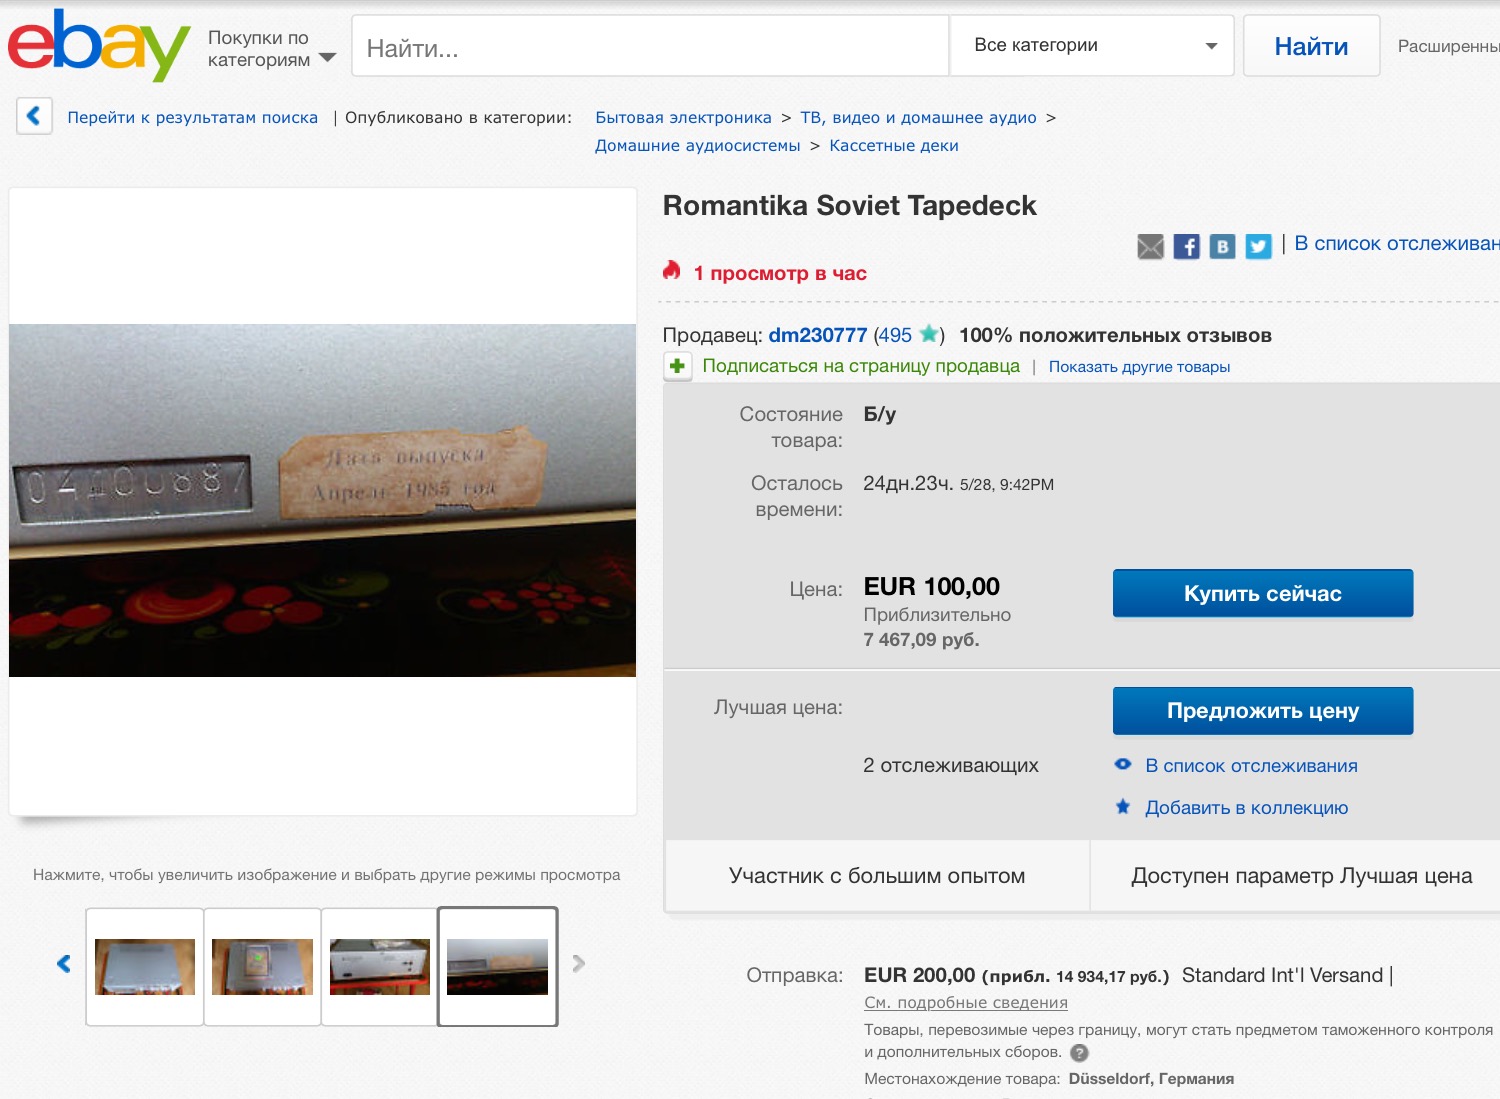Click the blue back arrow button

(34, 116)
